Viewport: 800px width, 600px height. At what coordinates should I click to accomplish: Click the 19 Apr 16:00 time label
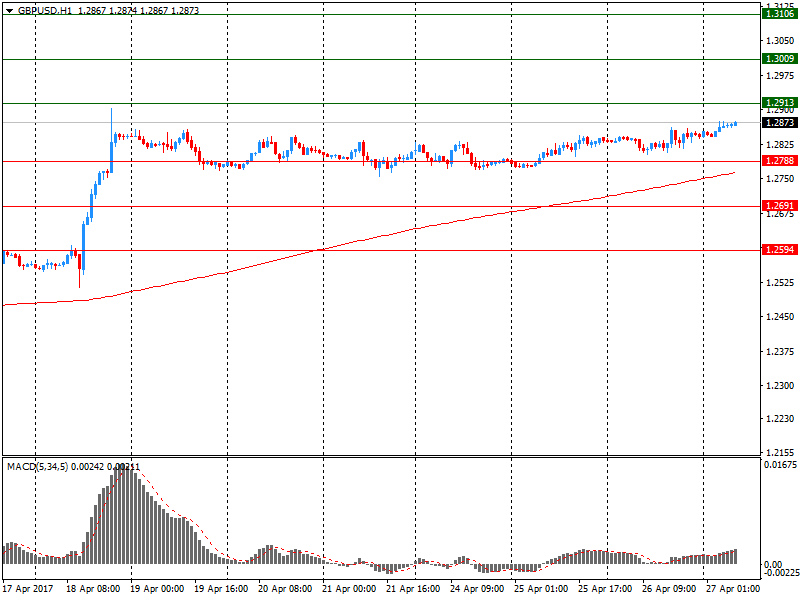pos(221,589)
